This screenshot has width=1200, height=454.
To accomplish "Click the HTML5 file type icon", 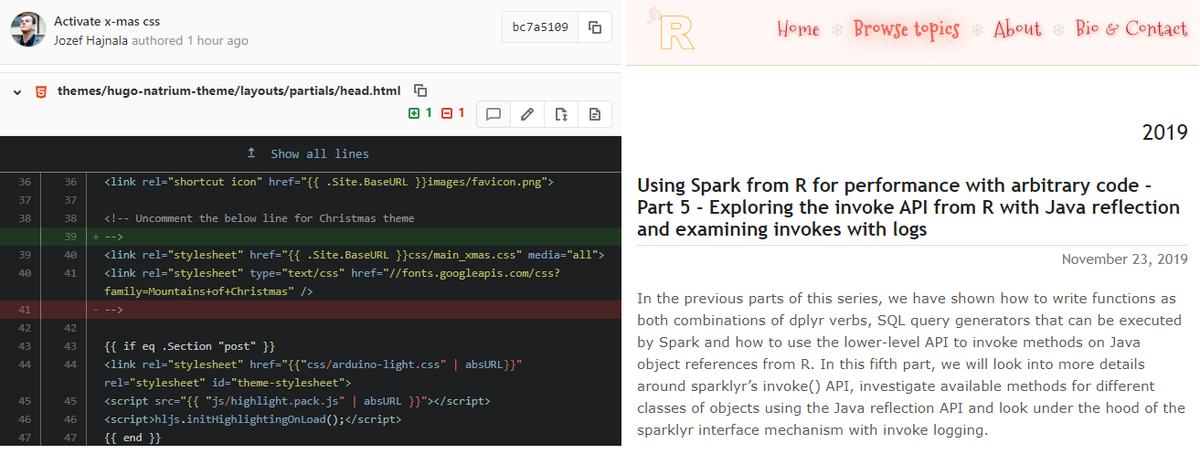I will tap(40, 91).
